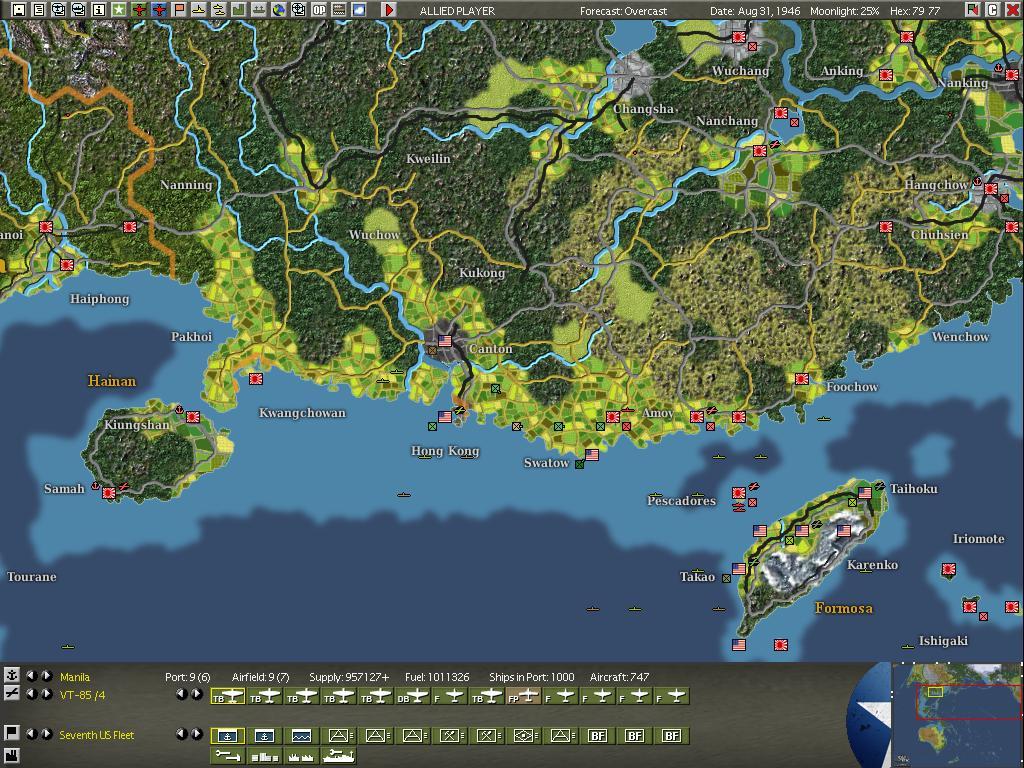Click the red plane icon on green background
Screen dimensions: 1024x768
coord(139,10)
